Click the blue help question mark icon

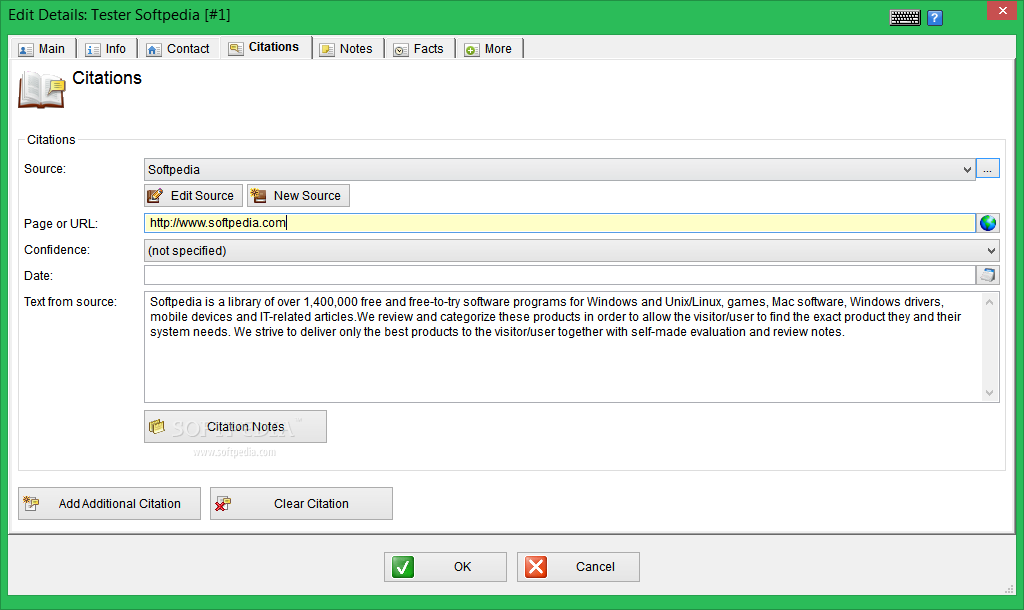pyautogui.click(x=935, y=18)
